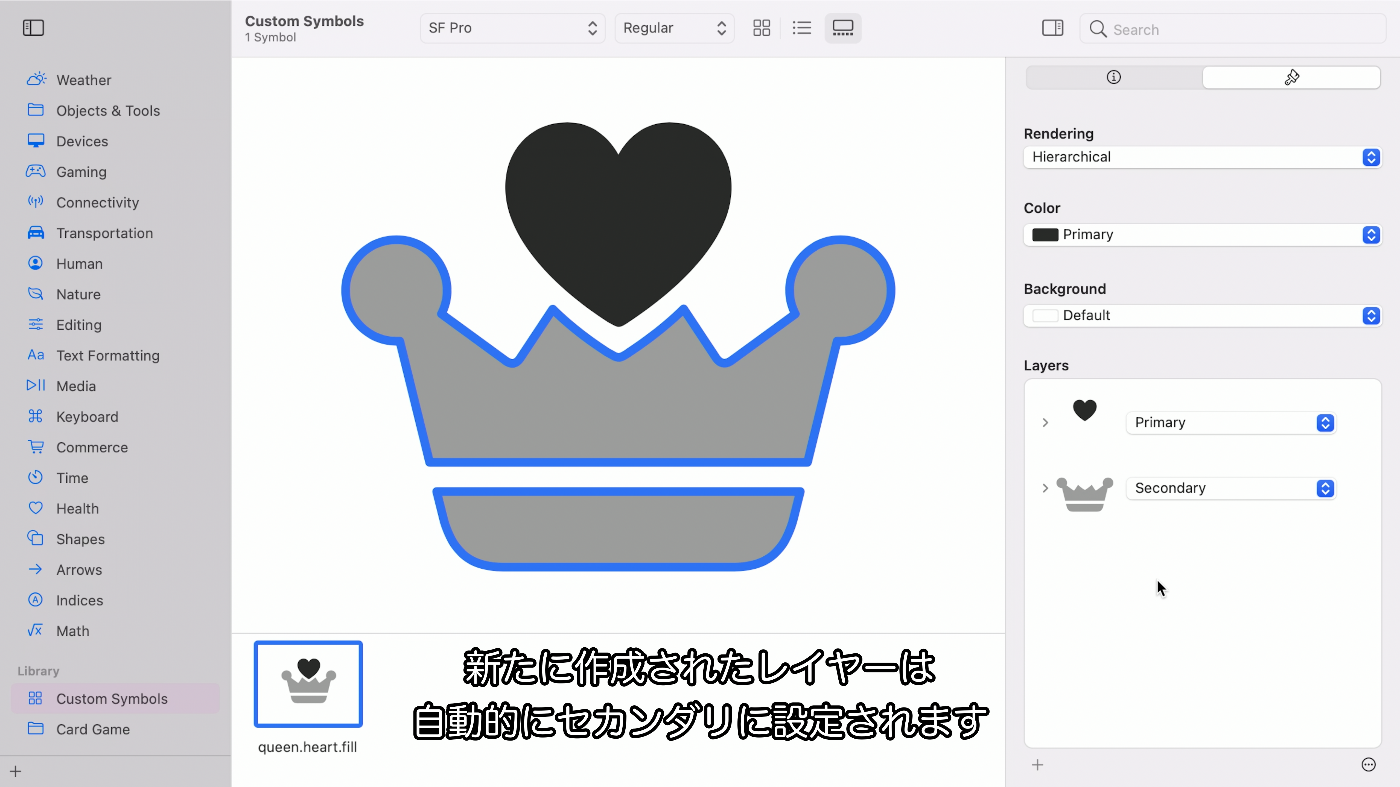Switch to the Info inspector tab
Viewport: 1400px width, 787px height.
point(1114,77)
